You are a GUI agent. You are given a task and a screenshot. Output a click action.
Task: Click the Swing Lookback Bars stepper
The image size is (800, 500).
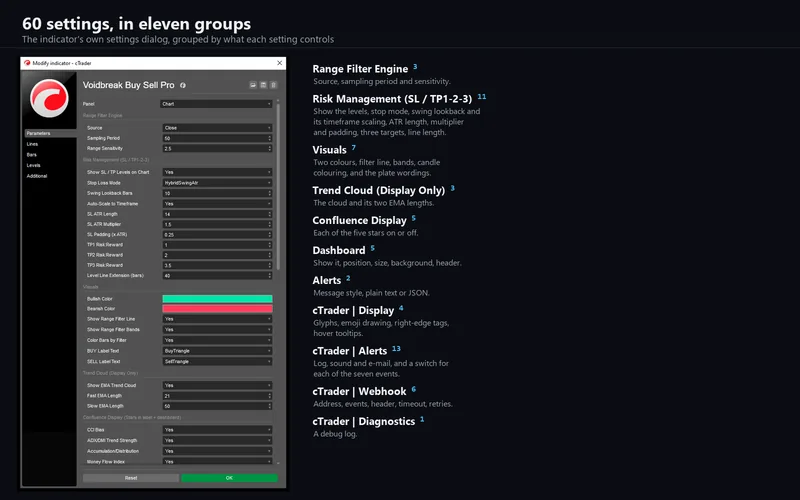(x=217, y=193)
